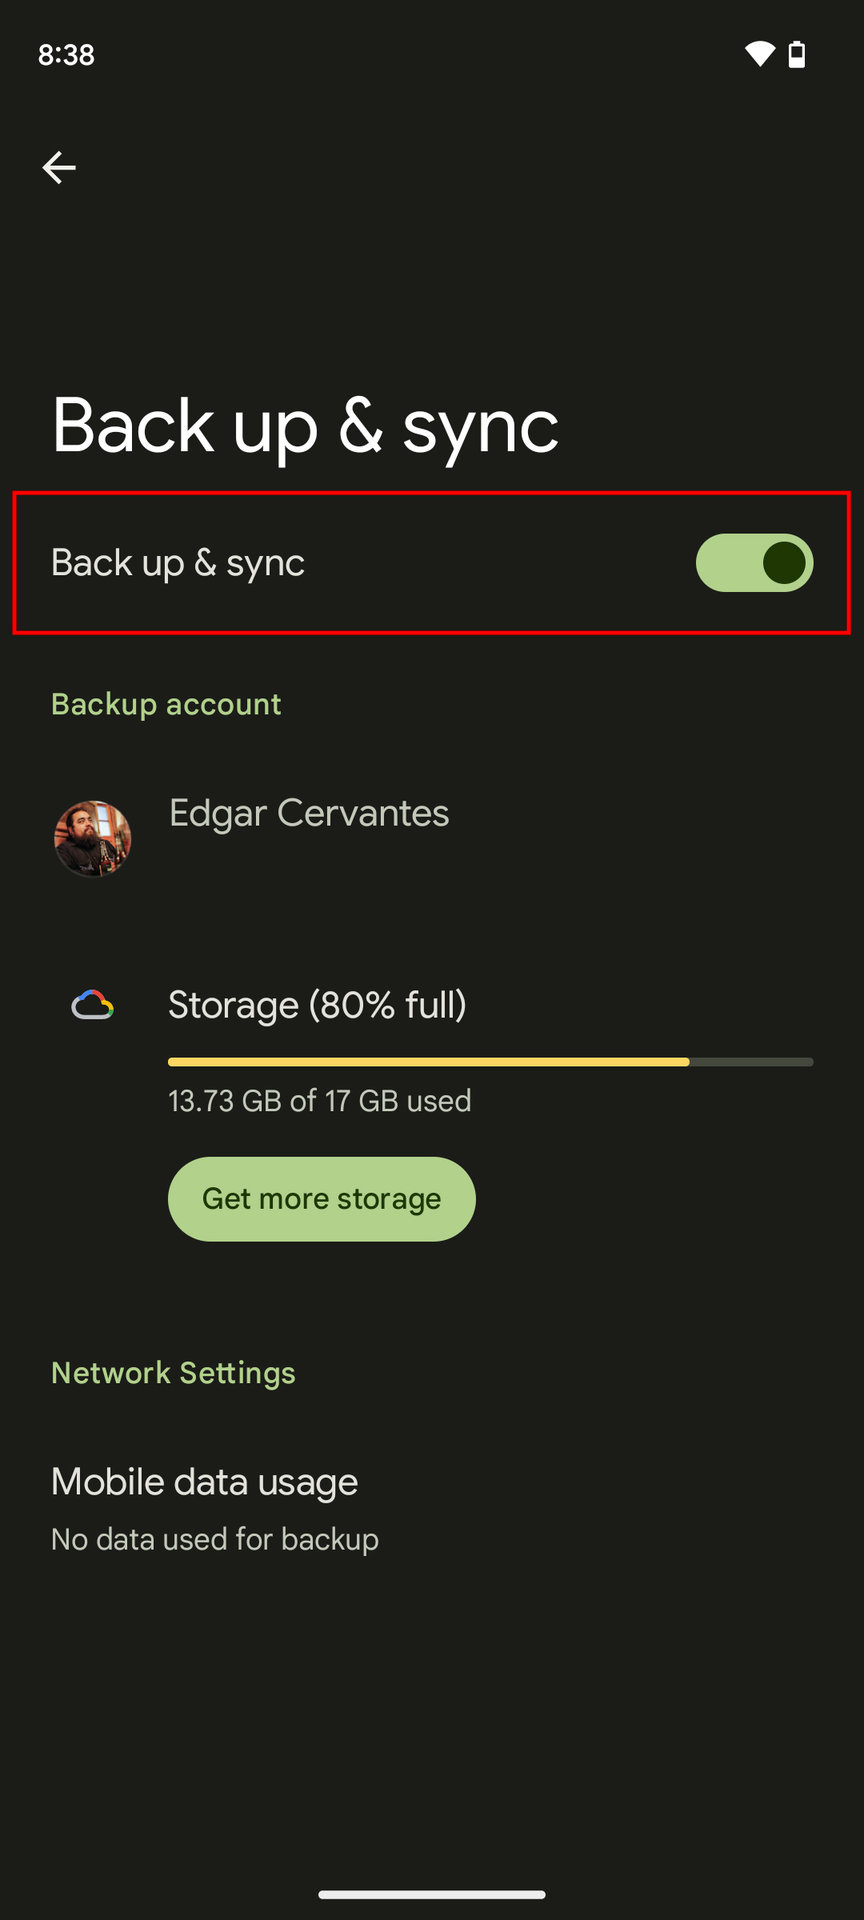Tap 13.73 GB of 17 GB used text
Screen dimensions: 864x1920
tap(319, 1101)
